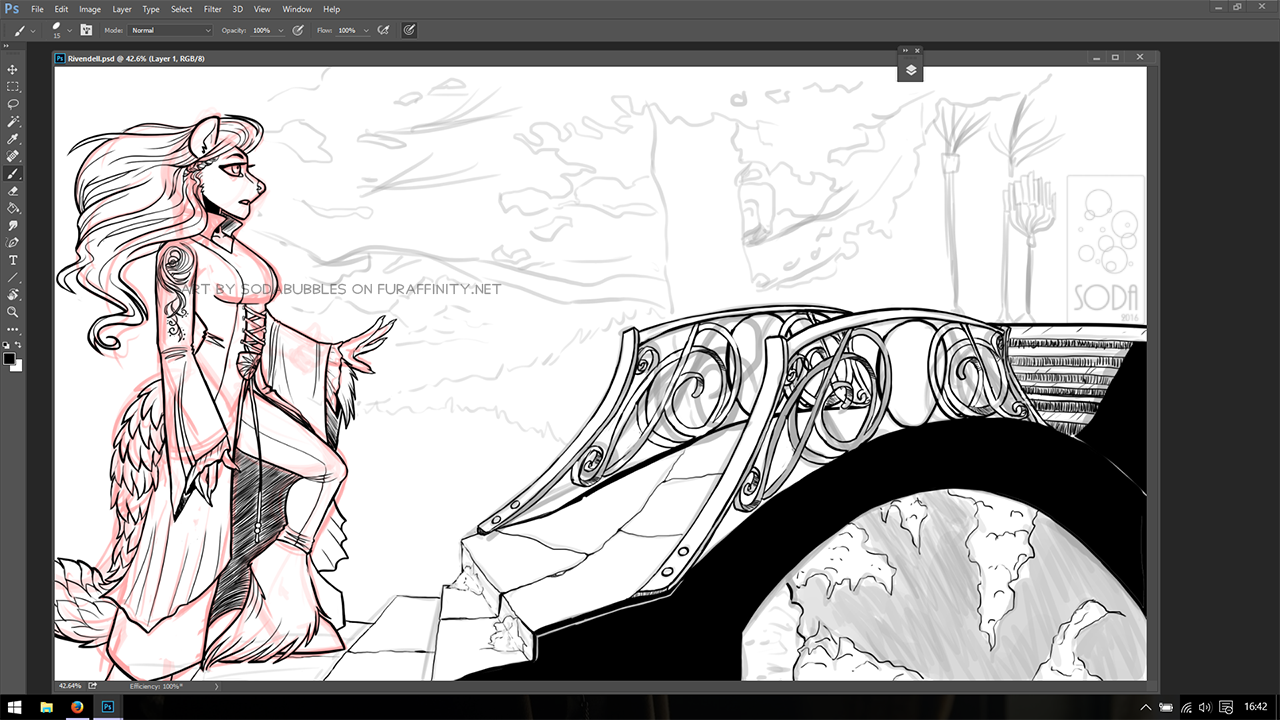The width and height of the screenshot is (1280, 720).
Task: Enable airbrush-style build-up effect
Action: click(x=383, y=30)
